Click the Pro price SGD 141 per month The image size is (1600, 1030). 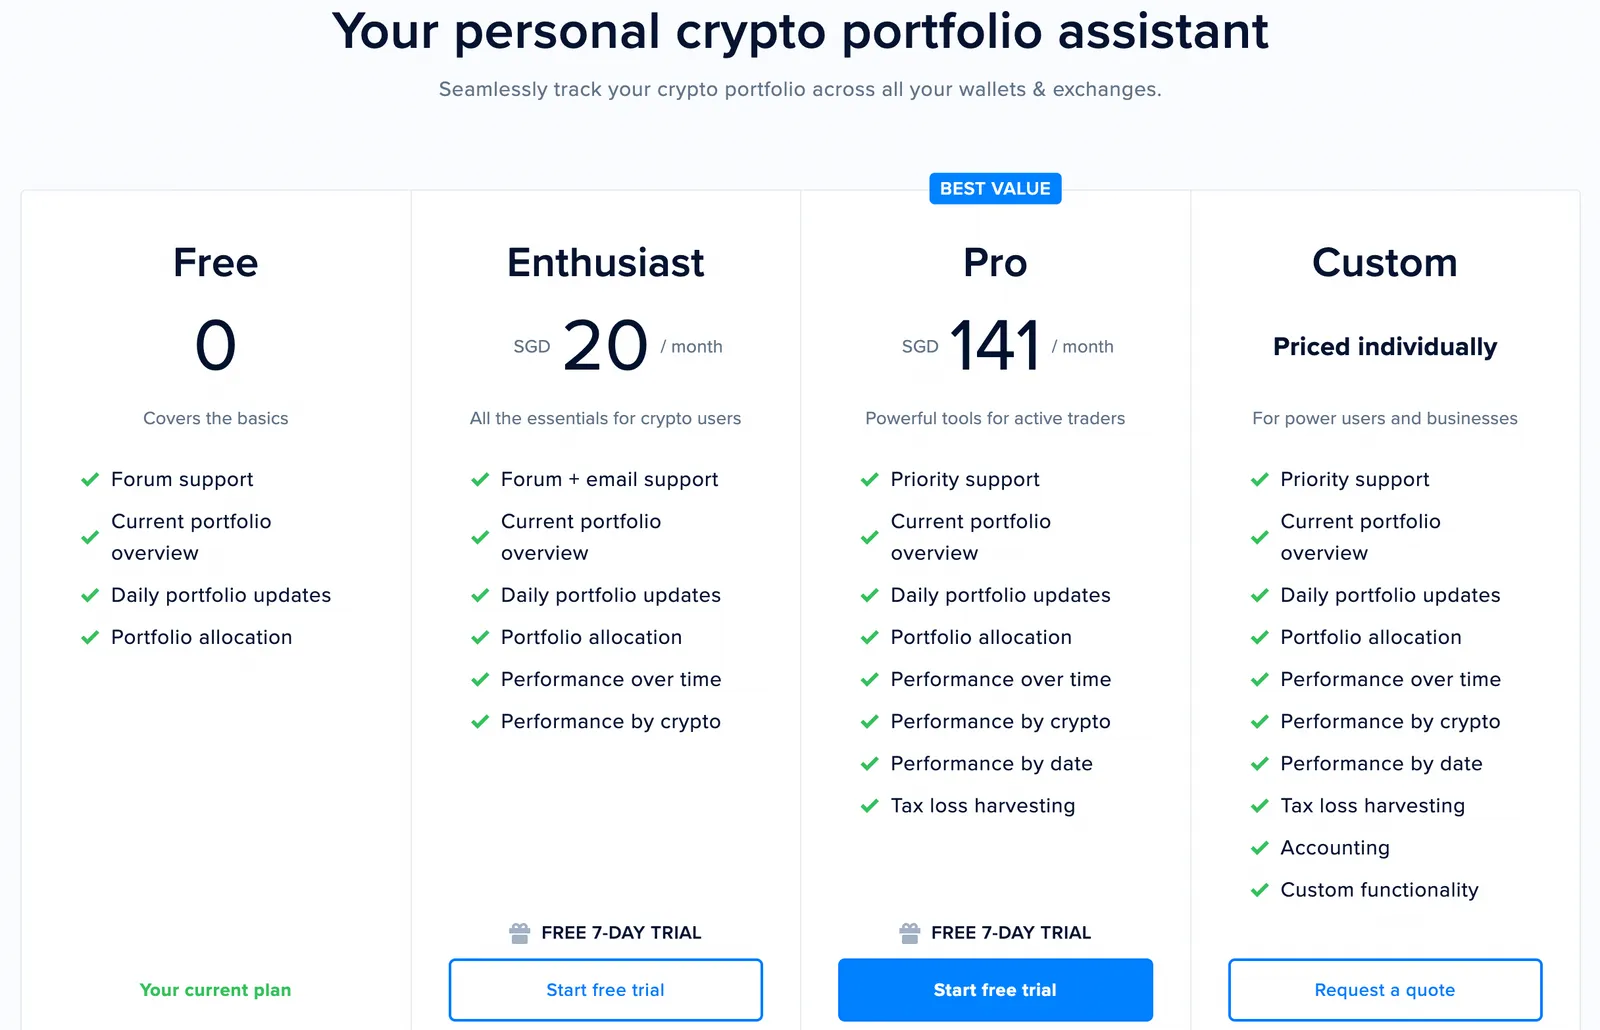pos(1007,346)
